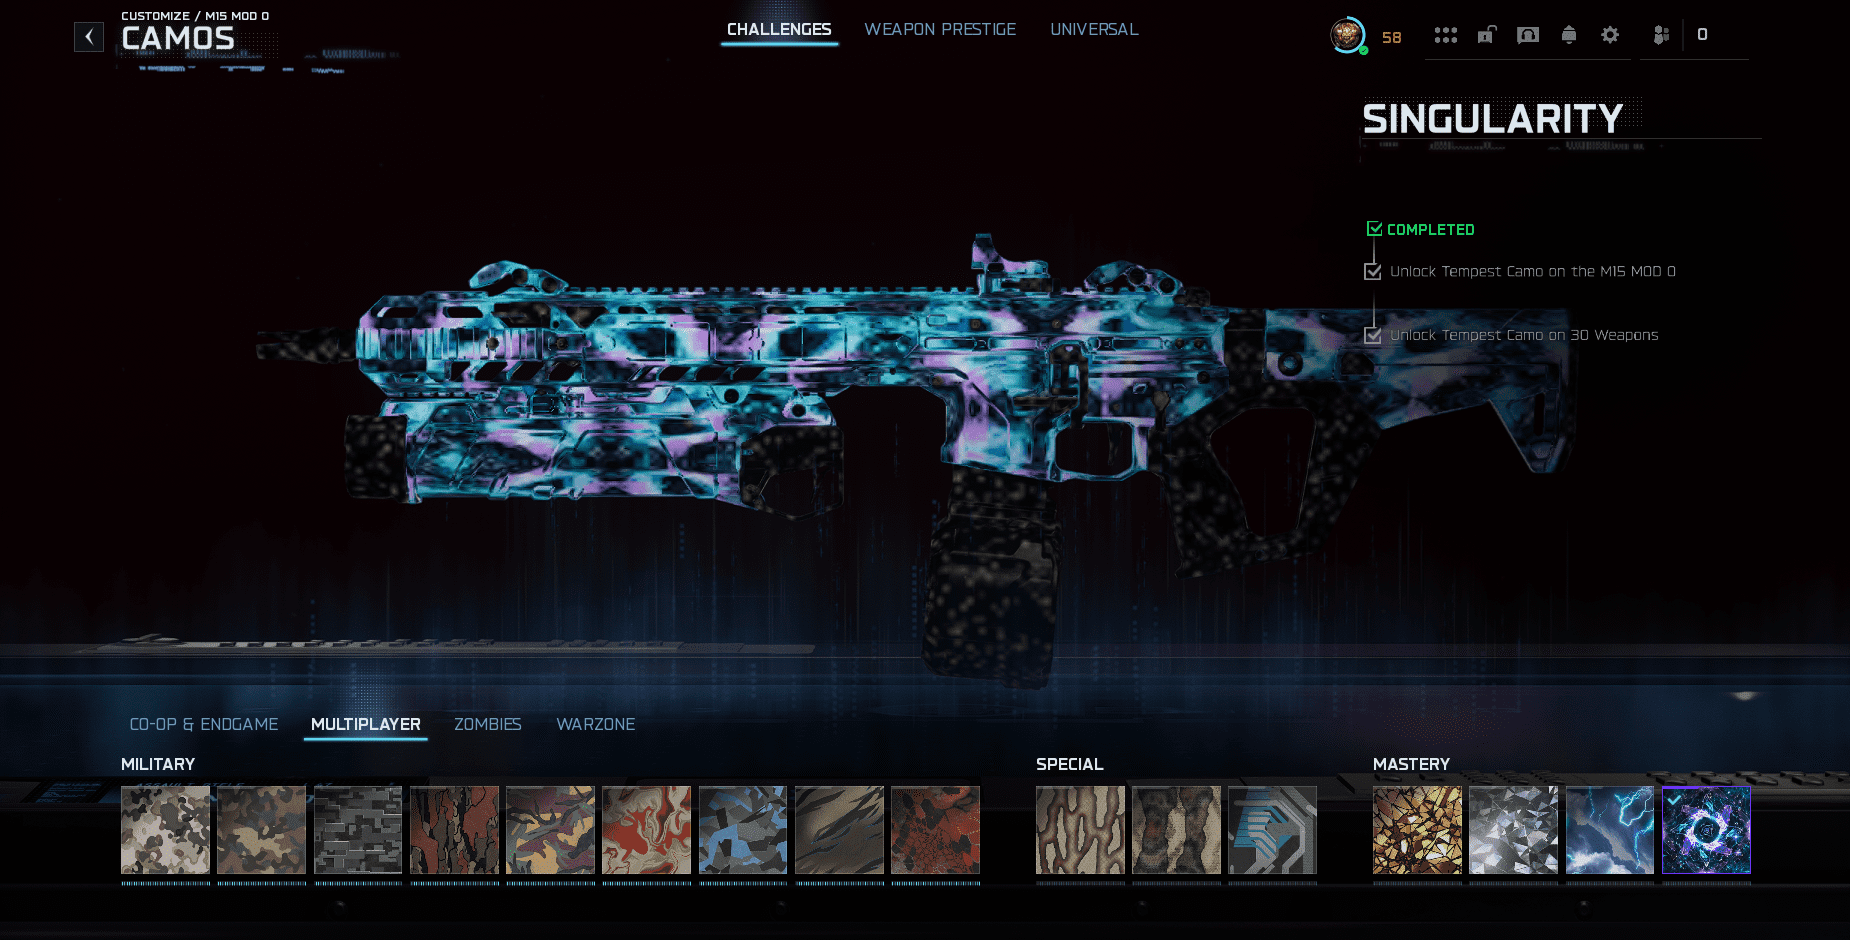Viewport: 1850px width, 940px height.
Task: Open the CO-OP & ENDGAME camo category
Action: (203, 724)
